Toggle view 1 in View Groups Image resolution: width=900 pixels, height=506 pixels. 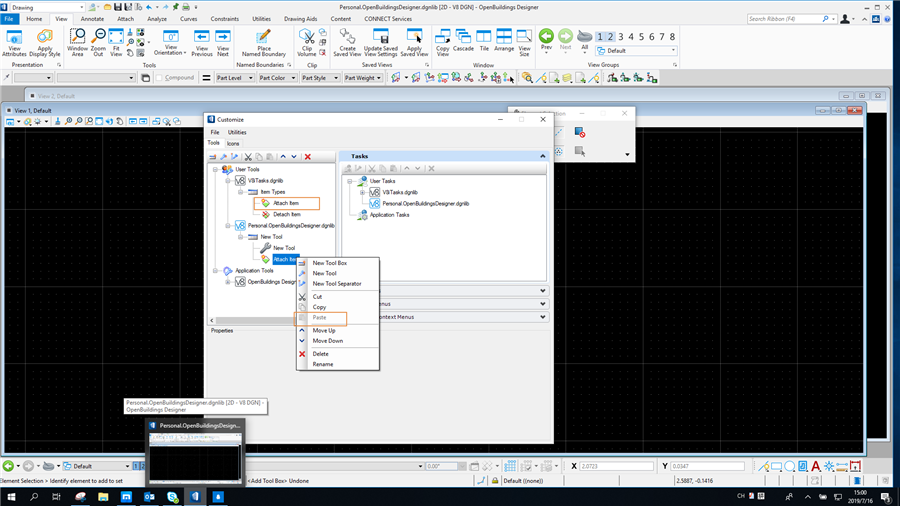tap(600, 37)
